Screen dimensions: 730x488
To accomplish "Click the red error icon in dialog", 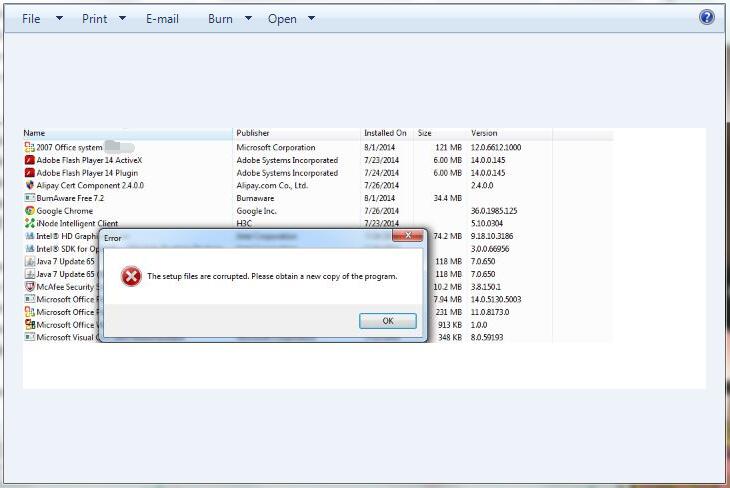I will point(131,276).
